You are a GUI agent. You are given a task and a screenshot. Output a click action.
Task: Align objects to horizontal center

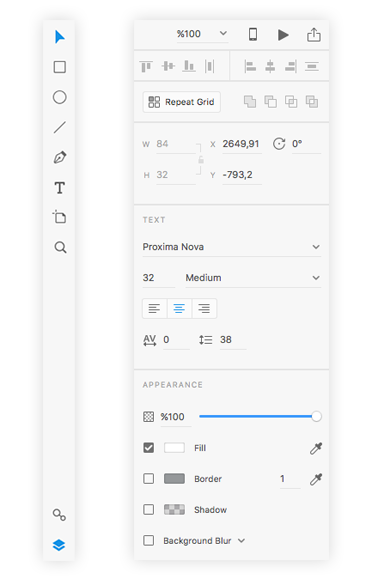point(270,67)
